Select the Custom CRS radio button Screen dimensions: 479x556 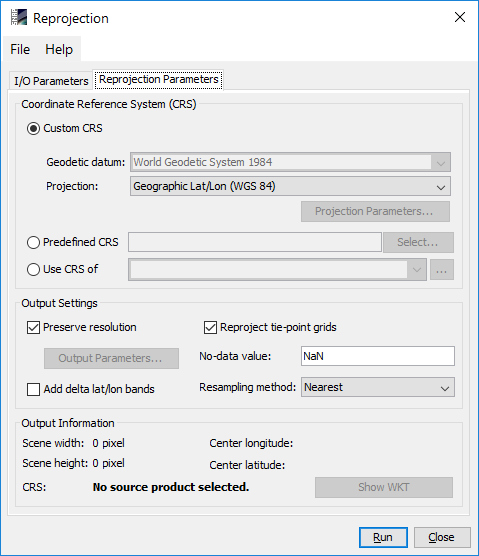33,128
